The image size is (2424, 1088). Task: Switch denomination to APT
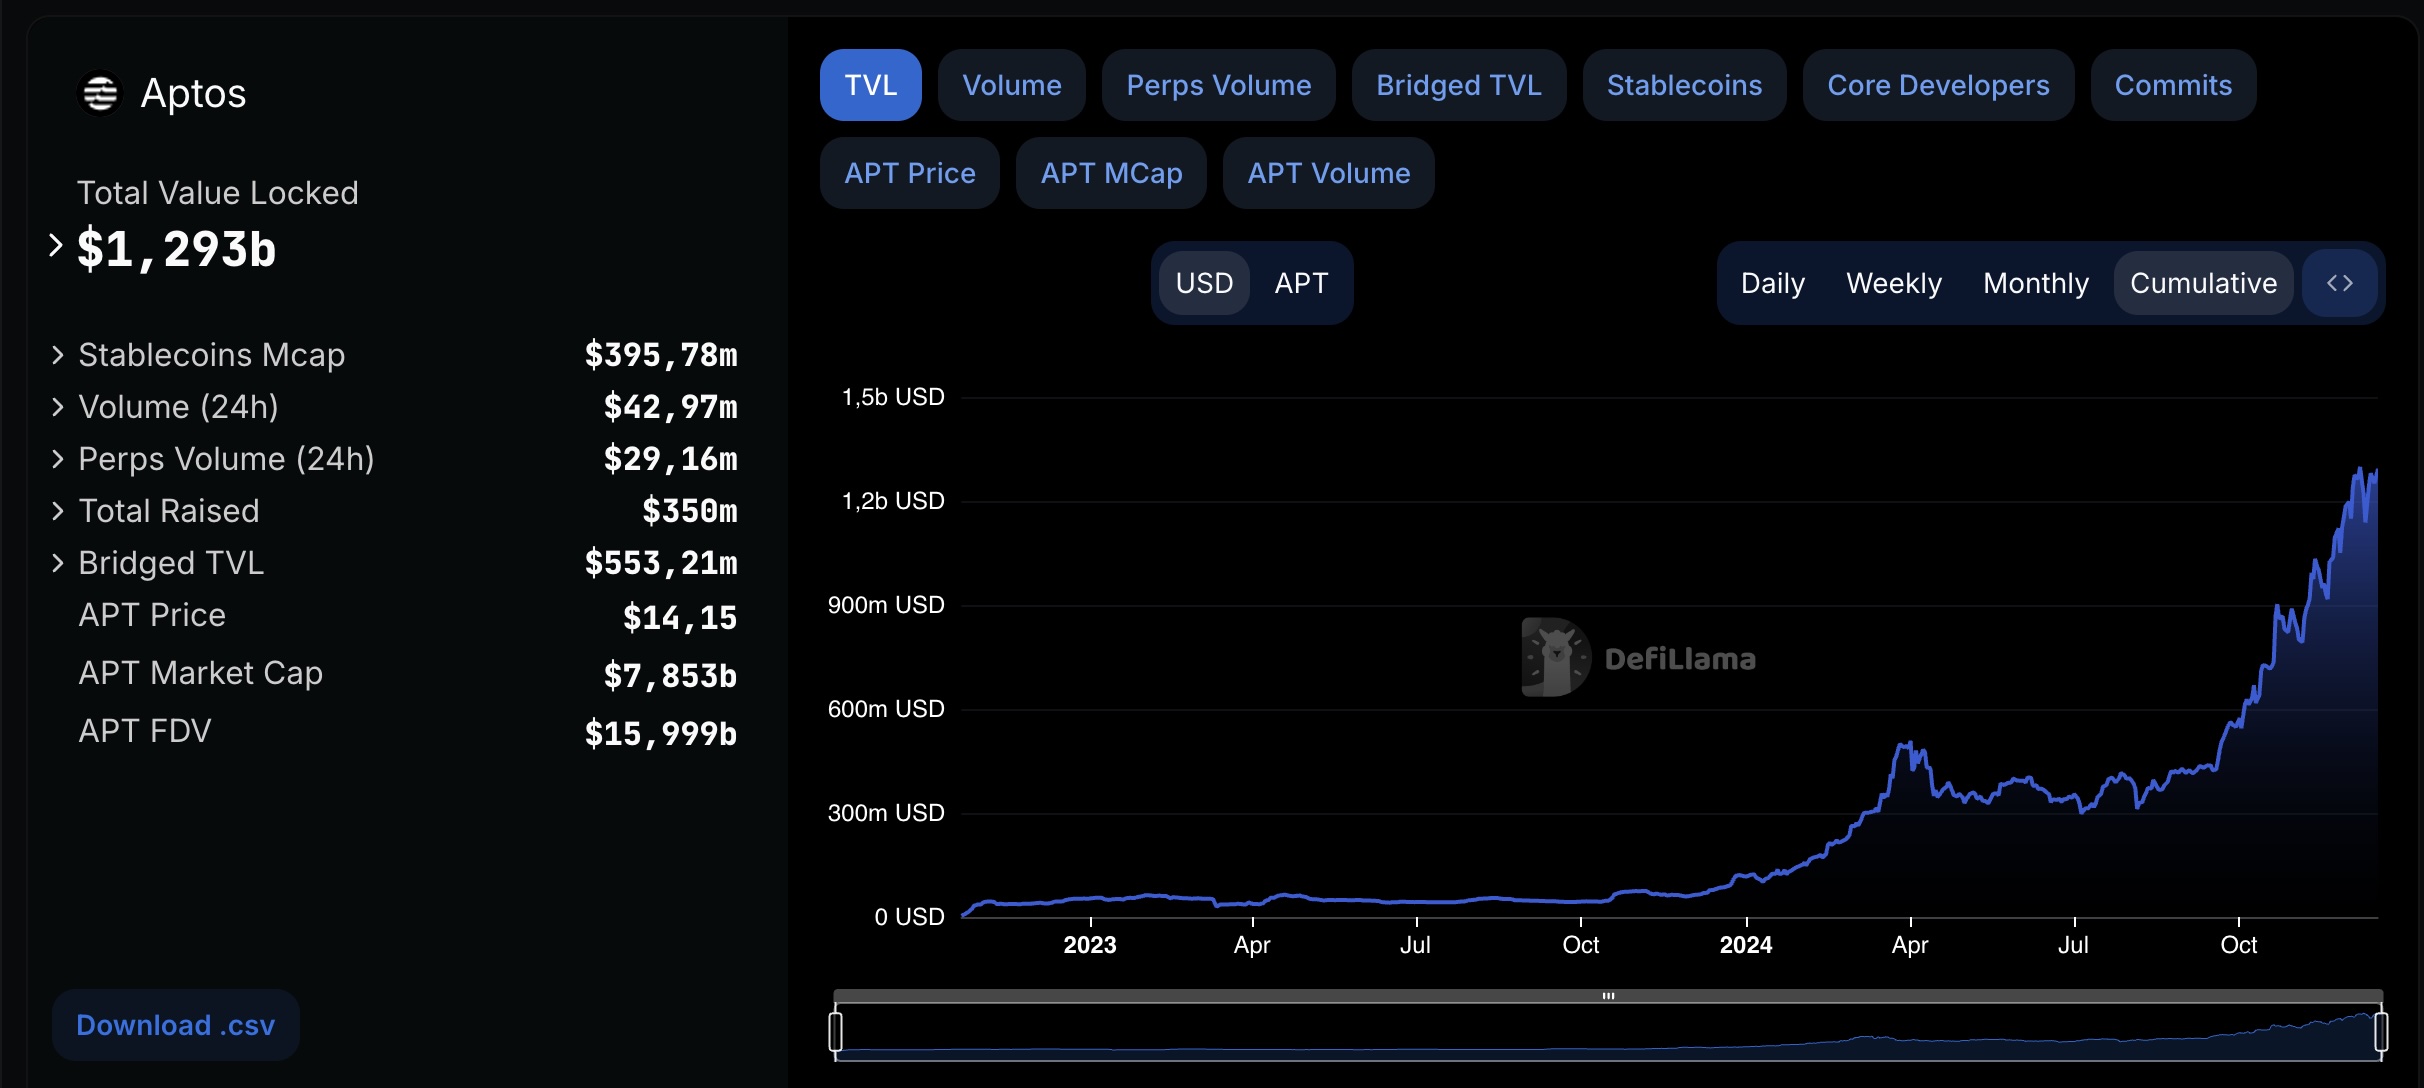point(1301,283)
